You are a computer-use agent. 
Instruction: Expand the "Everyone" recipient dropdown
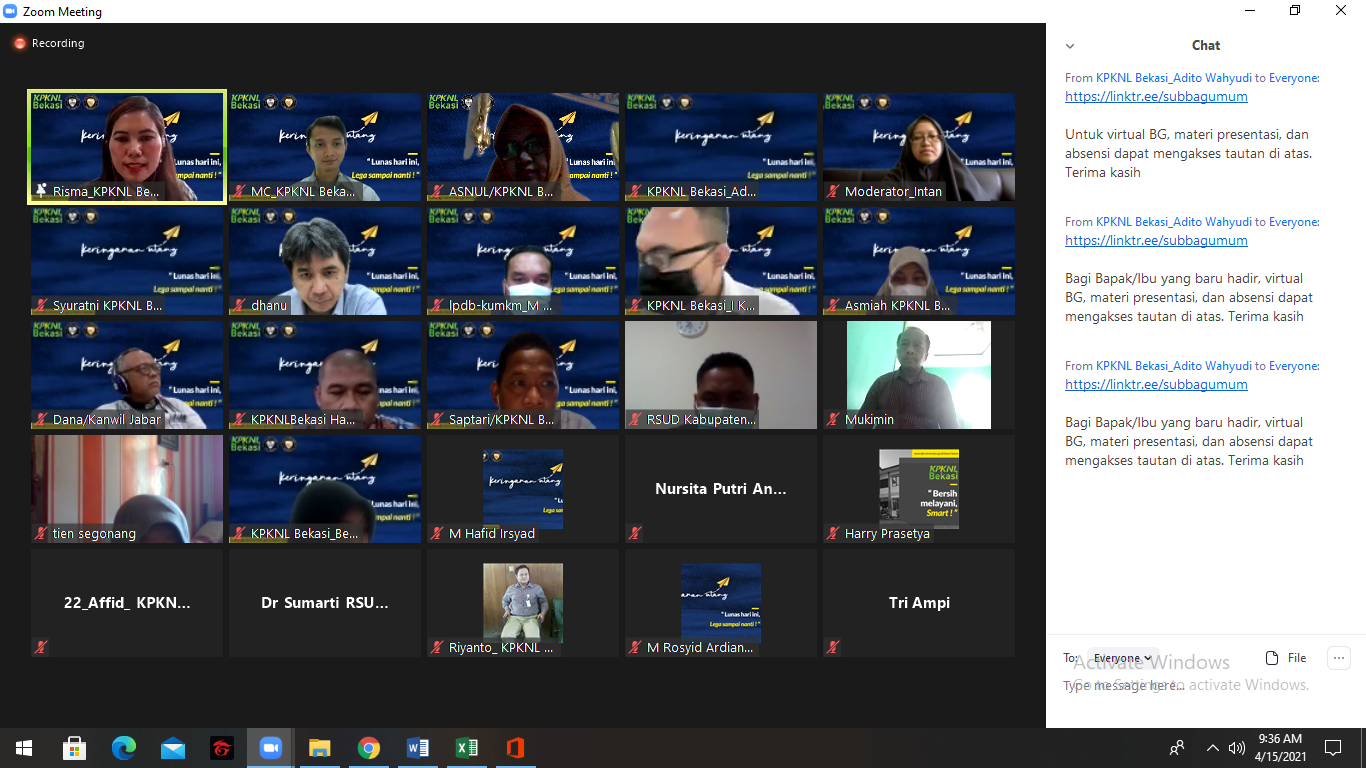pyautogui.click(x=1122, y=658)
